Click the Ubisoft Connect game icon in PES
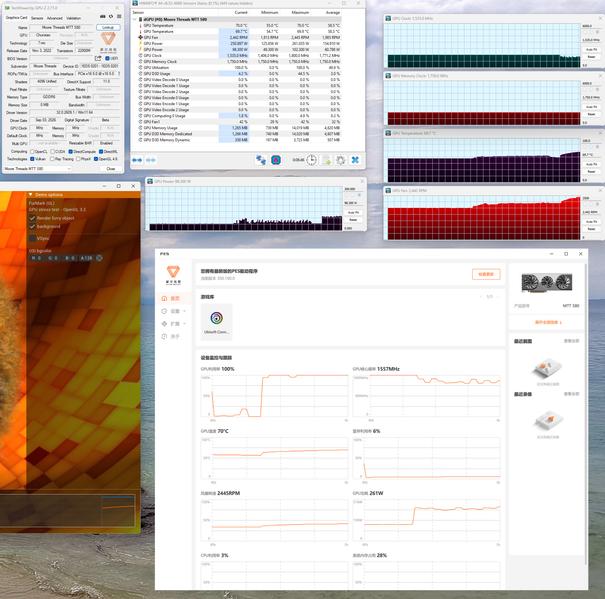The width and height of the screenshot is (605, 599). pos(216,321)
